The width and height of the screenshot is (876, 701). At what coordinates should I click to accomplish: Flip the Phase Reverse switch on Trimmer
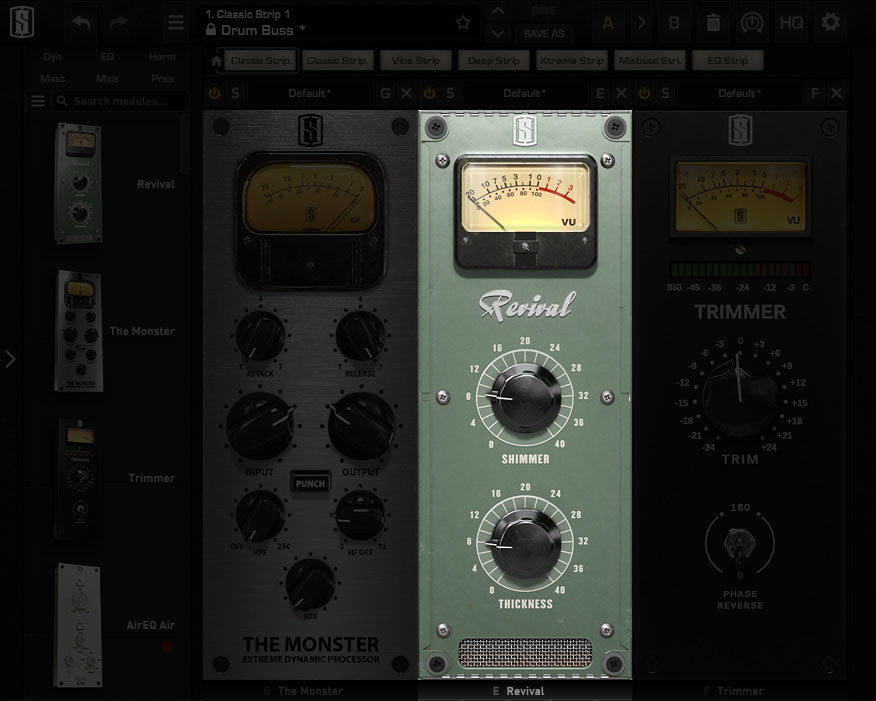pos(740,544)
